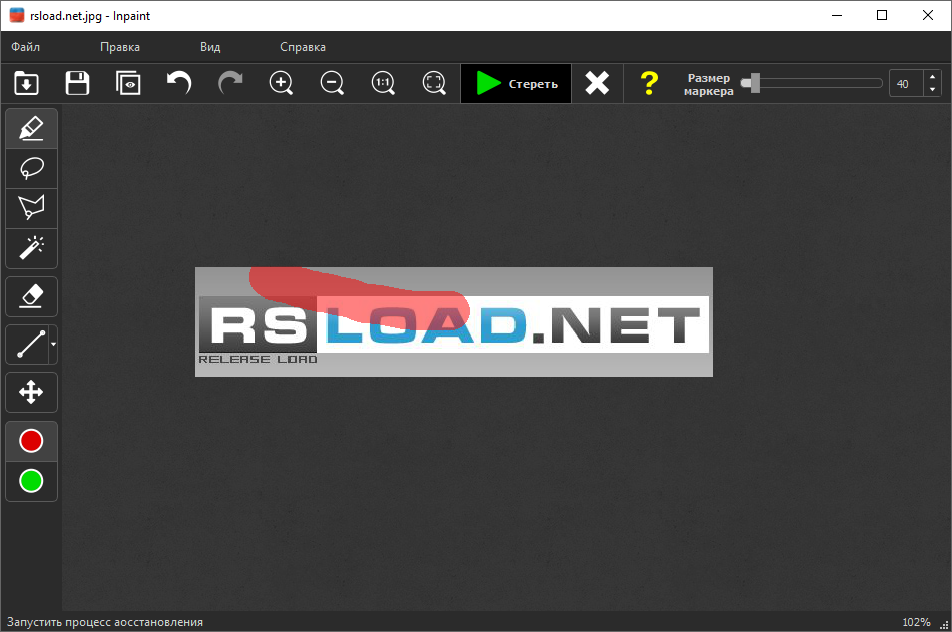Undo the last marker stroke

coord(179,83)
